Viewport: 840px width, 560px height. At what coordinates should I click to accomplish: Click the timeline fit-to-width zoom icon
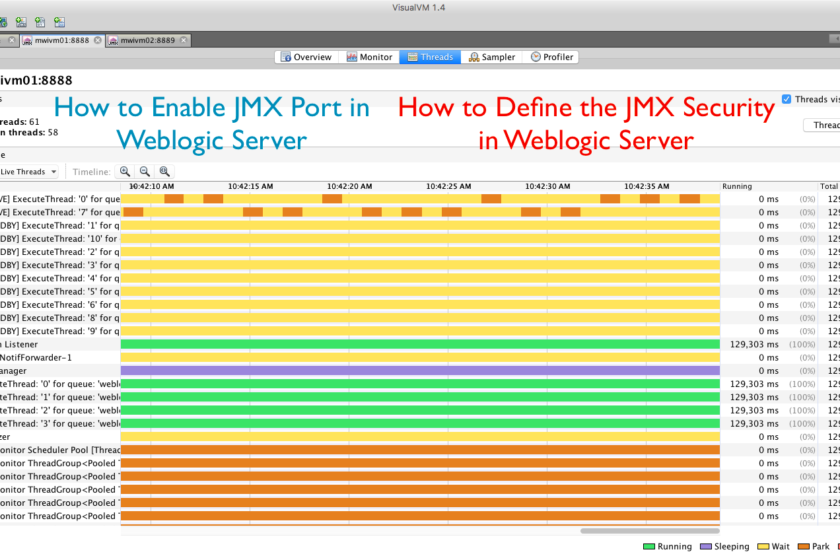pos(165,172)
